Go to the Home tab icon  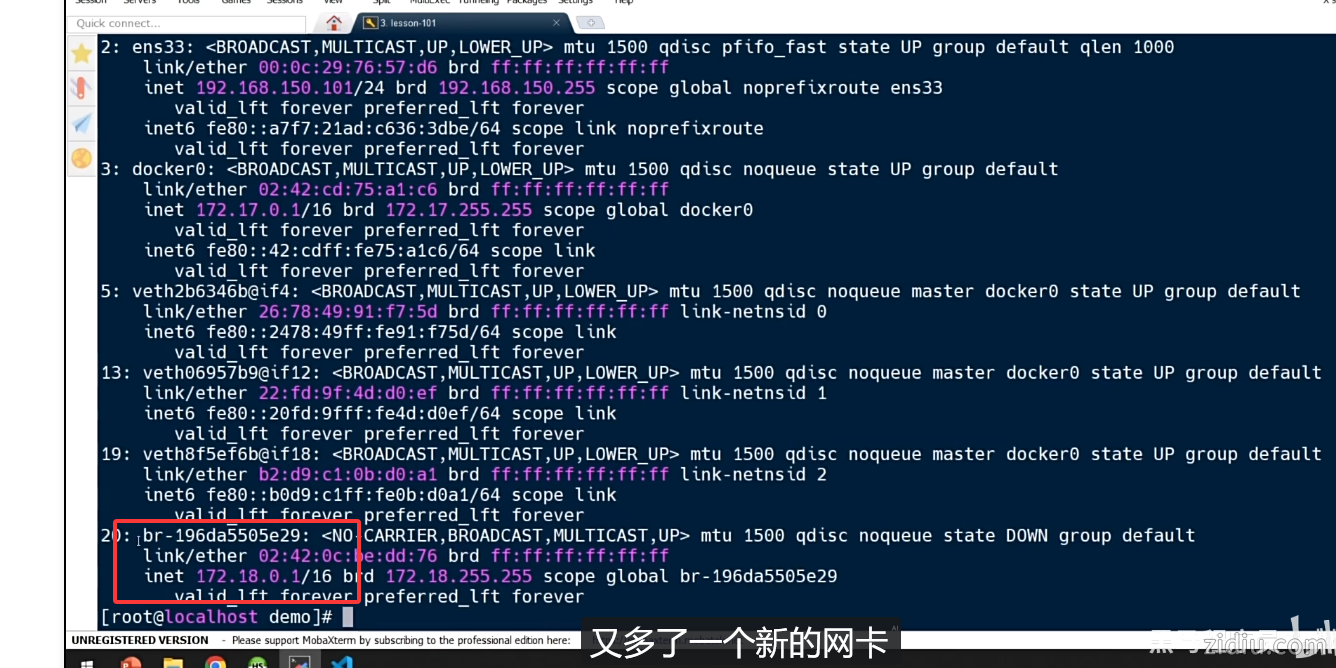(x=334, y=23)
